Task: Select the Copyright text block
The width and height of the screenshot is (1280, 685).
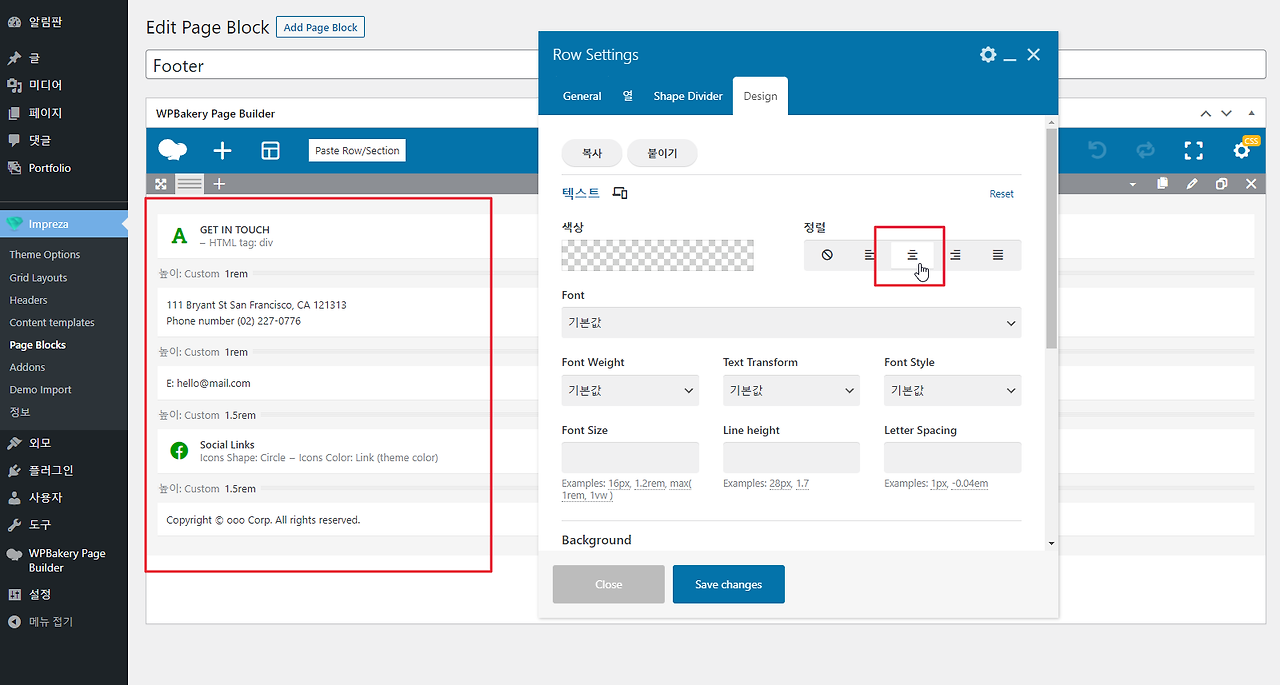Action: tap(263, 520)
